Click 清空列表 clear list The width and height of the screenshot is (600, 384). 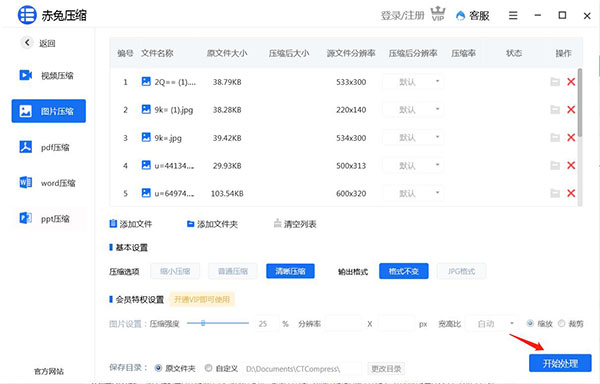coord(295,224)
